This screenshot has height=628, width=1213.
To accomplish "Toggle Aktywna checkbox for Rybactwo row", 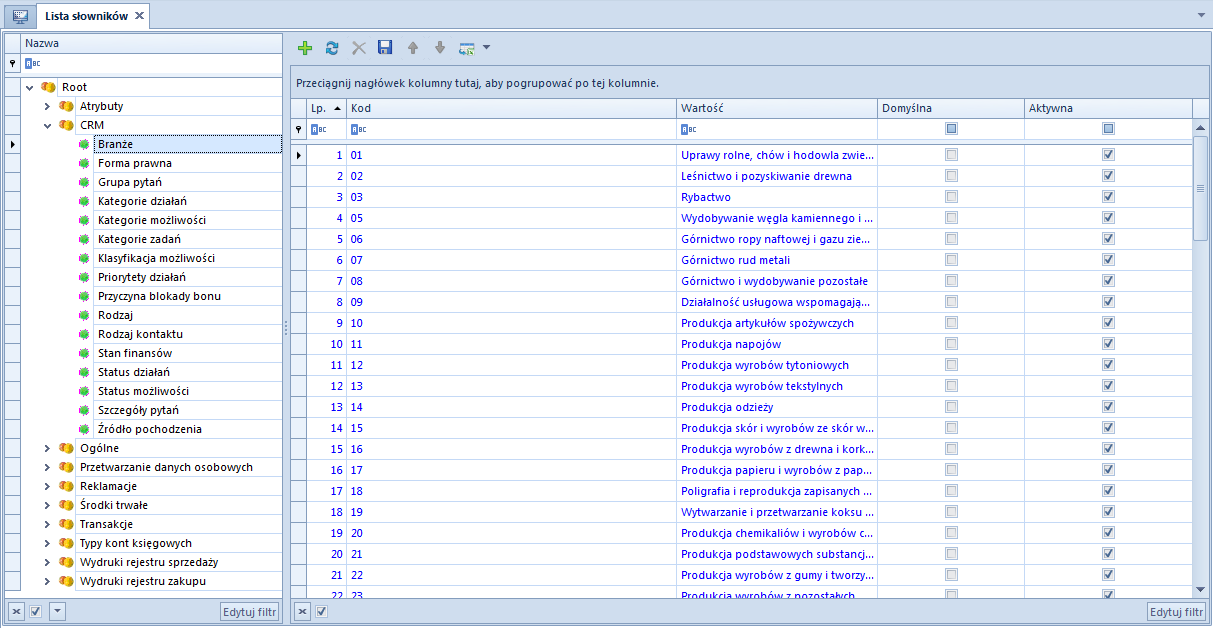I will 1107,197.
